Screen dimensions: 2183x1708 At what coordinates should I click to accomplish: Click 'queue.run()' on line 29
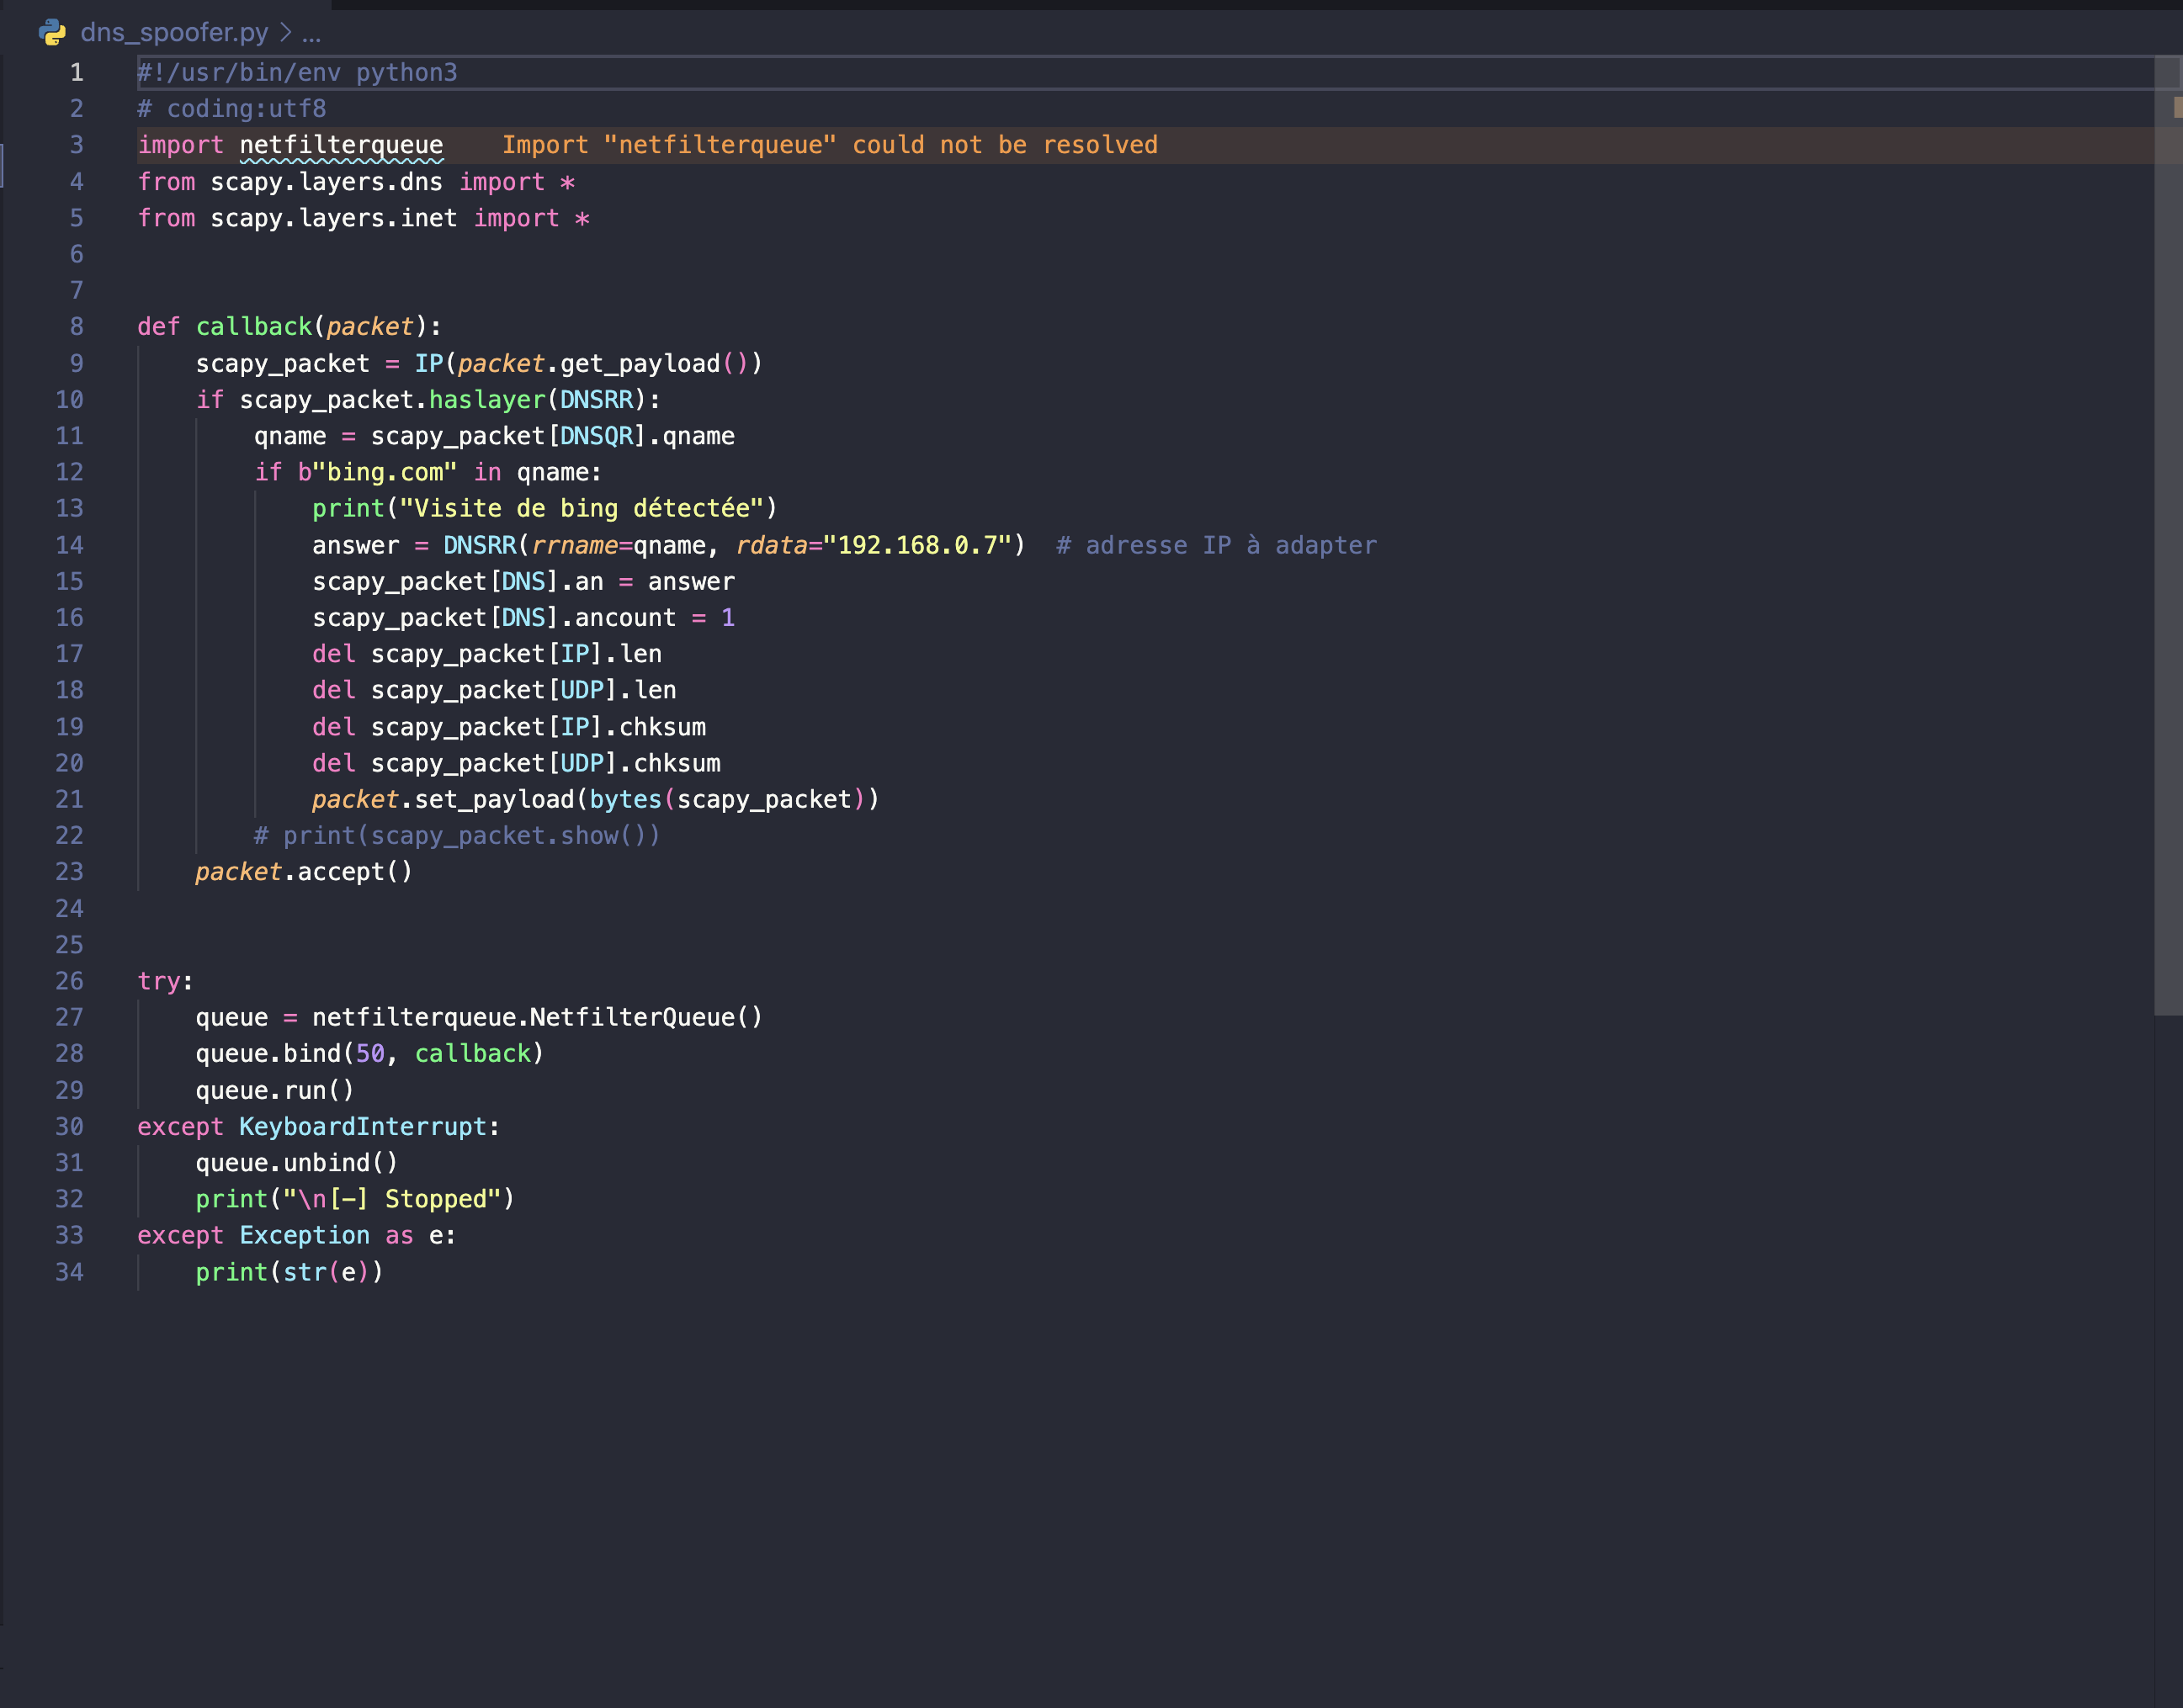[x=275, y=1090]
